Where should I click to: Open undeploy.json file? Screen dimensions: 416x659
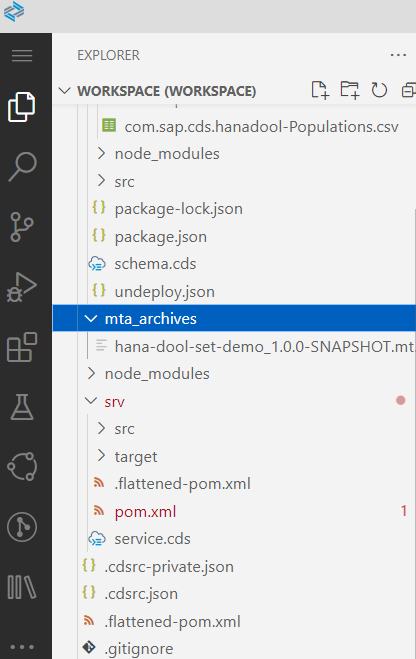pos(164,292)
